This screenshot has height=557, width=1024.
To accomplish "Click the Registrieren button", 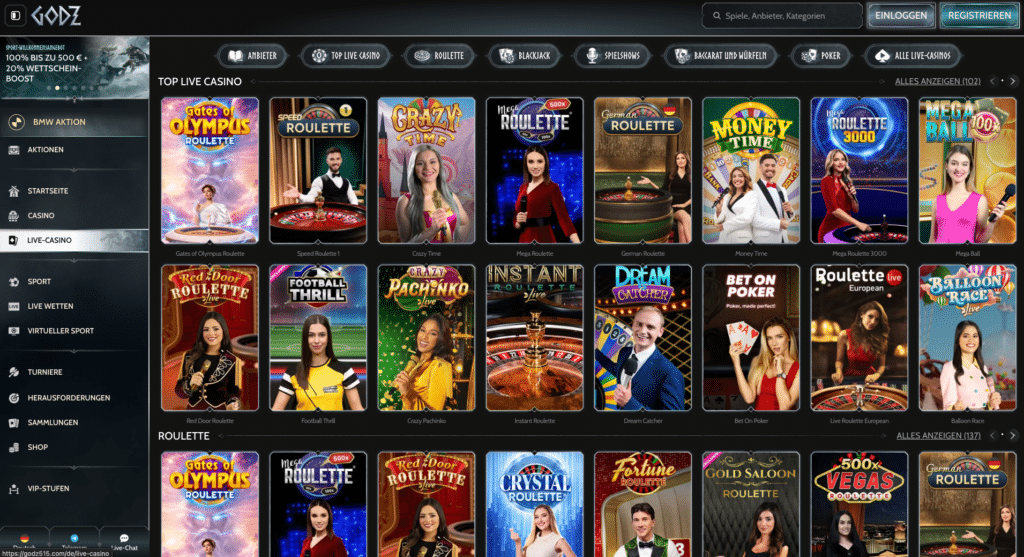I will tap(979, 16).
